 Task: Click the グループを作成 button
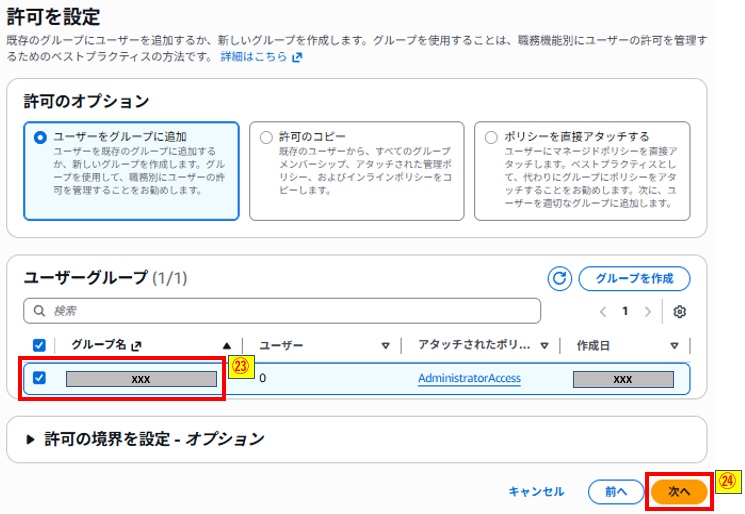[x=634, y=278]
